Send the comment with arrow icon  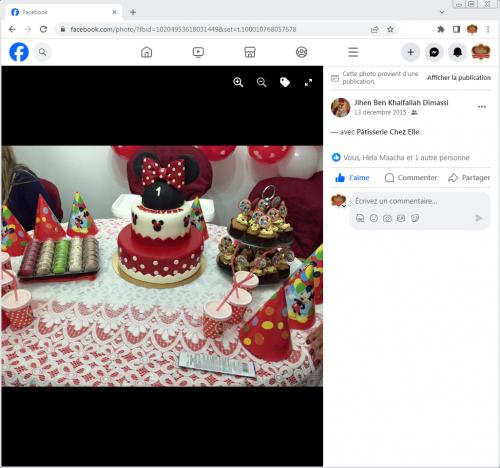click(x=479, y=218)
